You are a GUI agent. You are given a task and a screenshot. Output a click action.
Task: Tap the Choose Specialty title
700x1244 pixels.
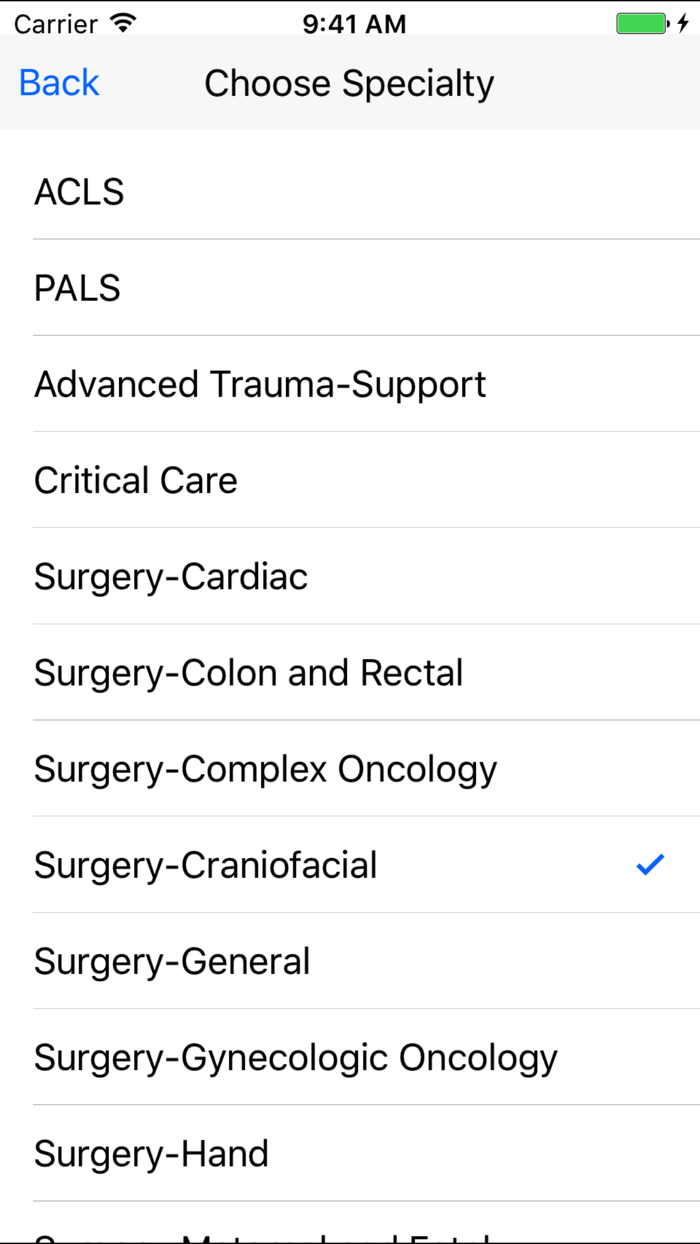(348, 84)
